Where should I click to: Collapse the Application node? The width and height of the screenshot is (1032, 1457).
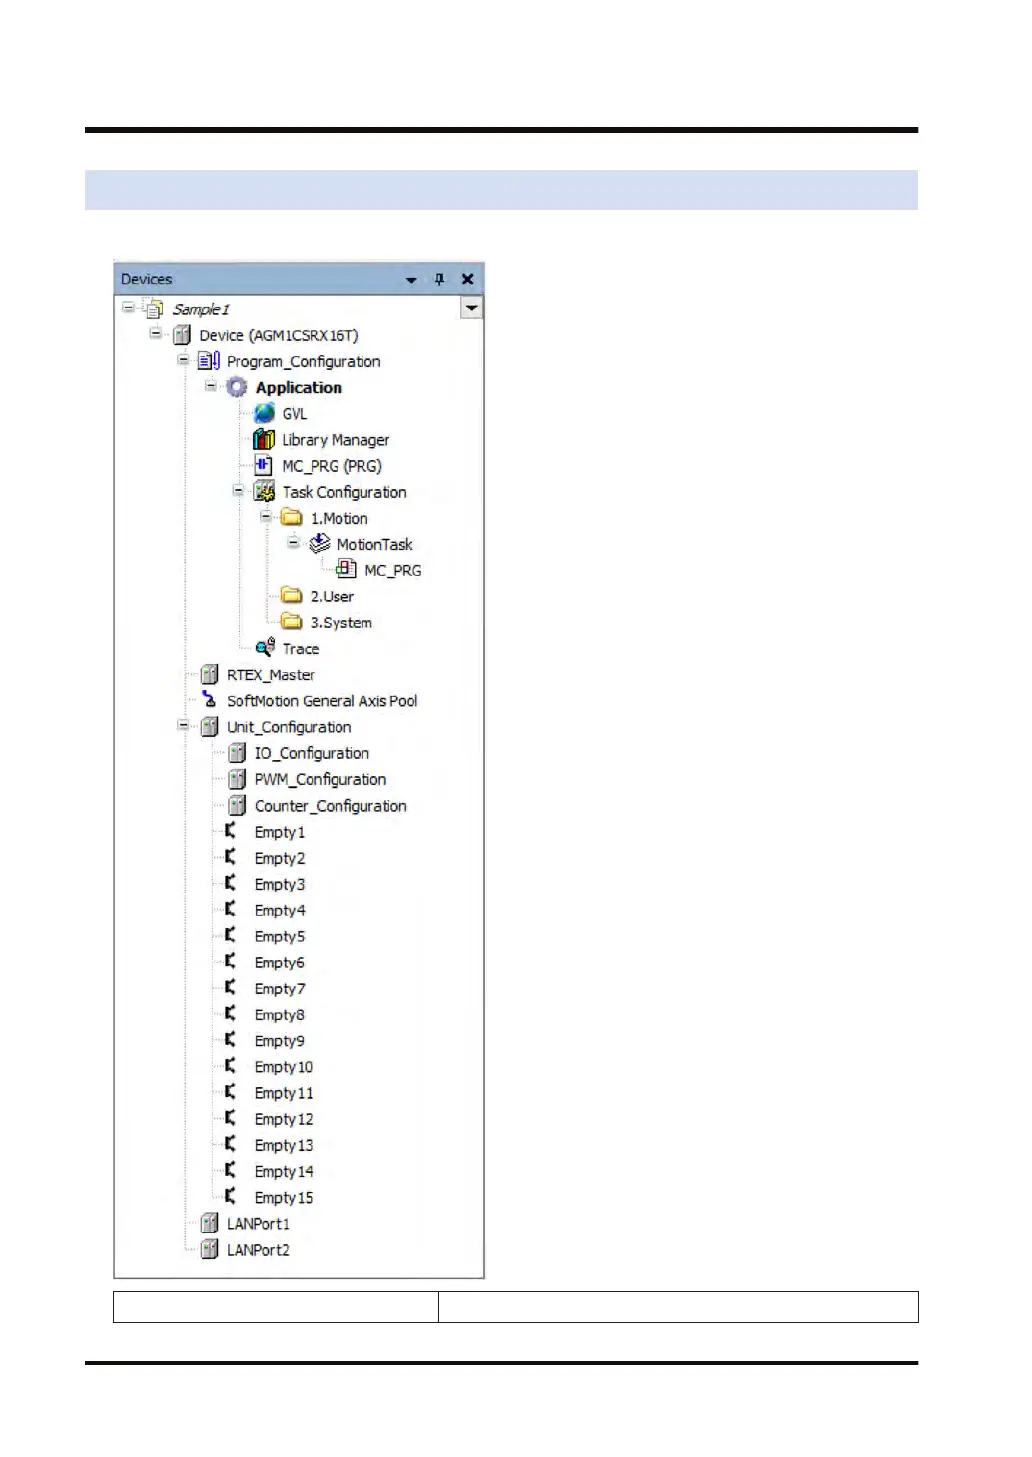click(x=211, y=386)
